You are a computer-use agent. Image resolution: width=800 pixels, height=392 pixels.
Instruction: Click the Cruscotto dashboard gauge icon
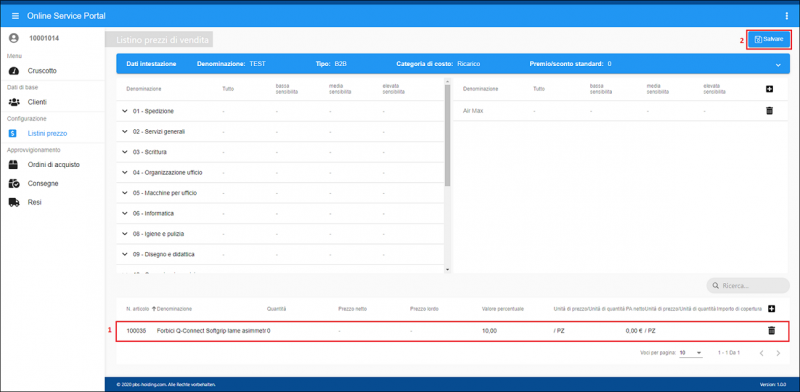click(x=14, y=71)
